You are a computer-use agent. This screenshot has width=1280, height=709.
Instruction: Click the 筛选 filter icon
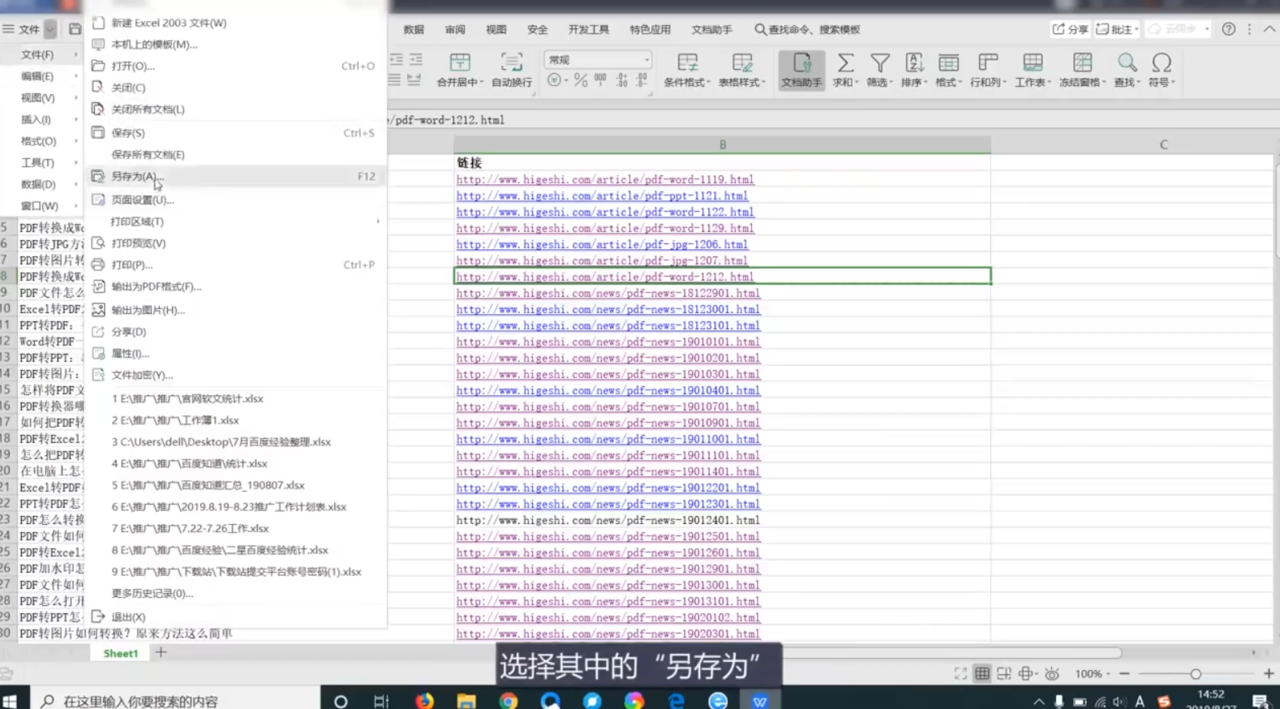coord(880,63)
